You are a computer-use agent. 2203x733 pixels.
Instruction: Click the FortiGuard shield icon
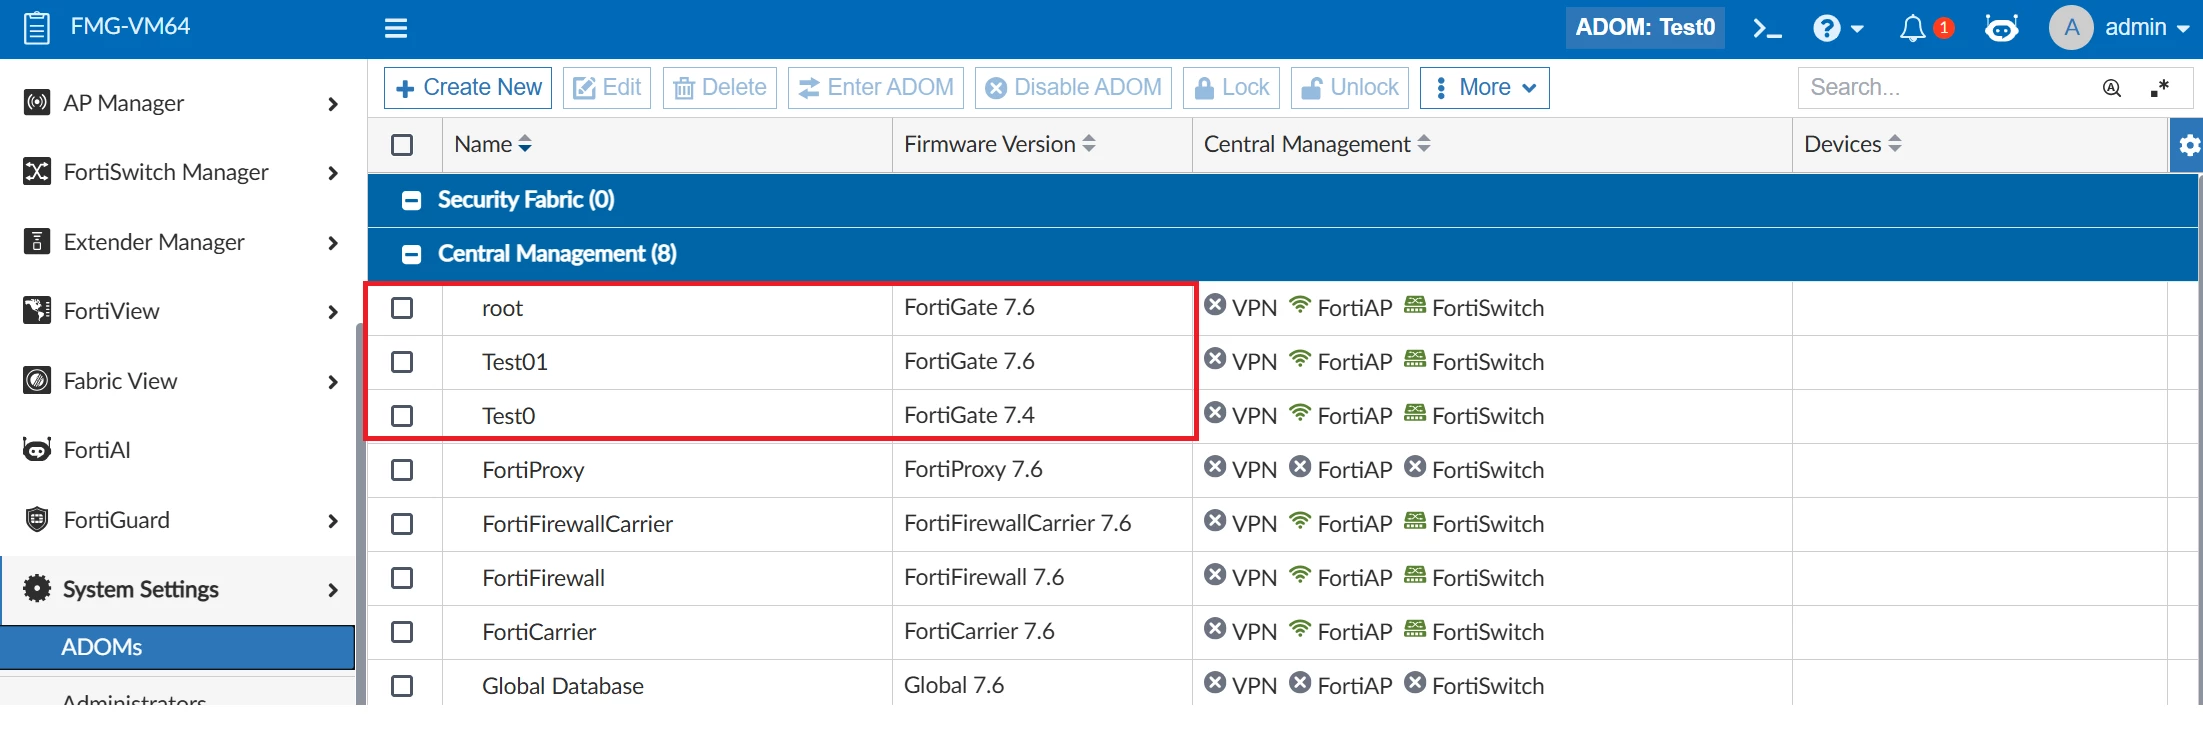[37, 520]
